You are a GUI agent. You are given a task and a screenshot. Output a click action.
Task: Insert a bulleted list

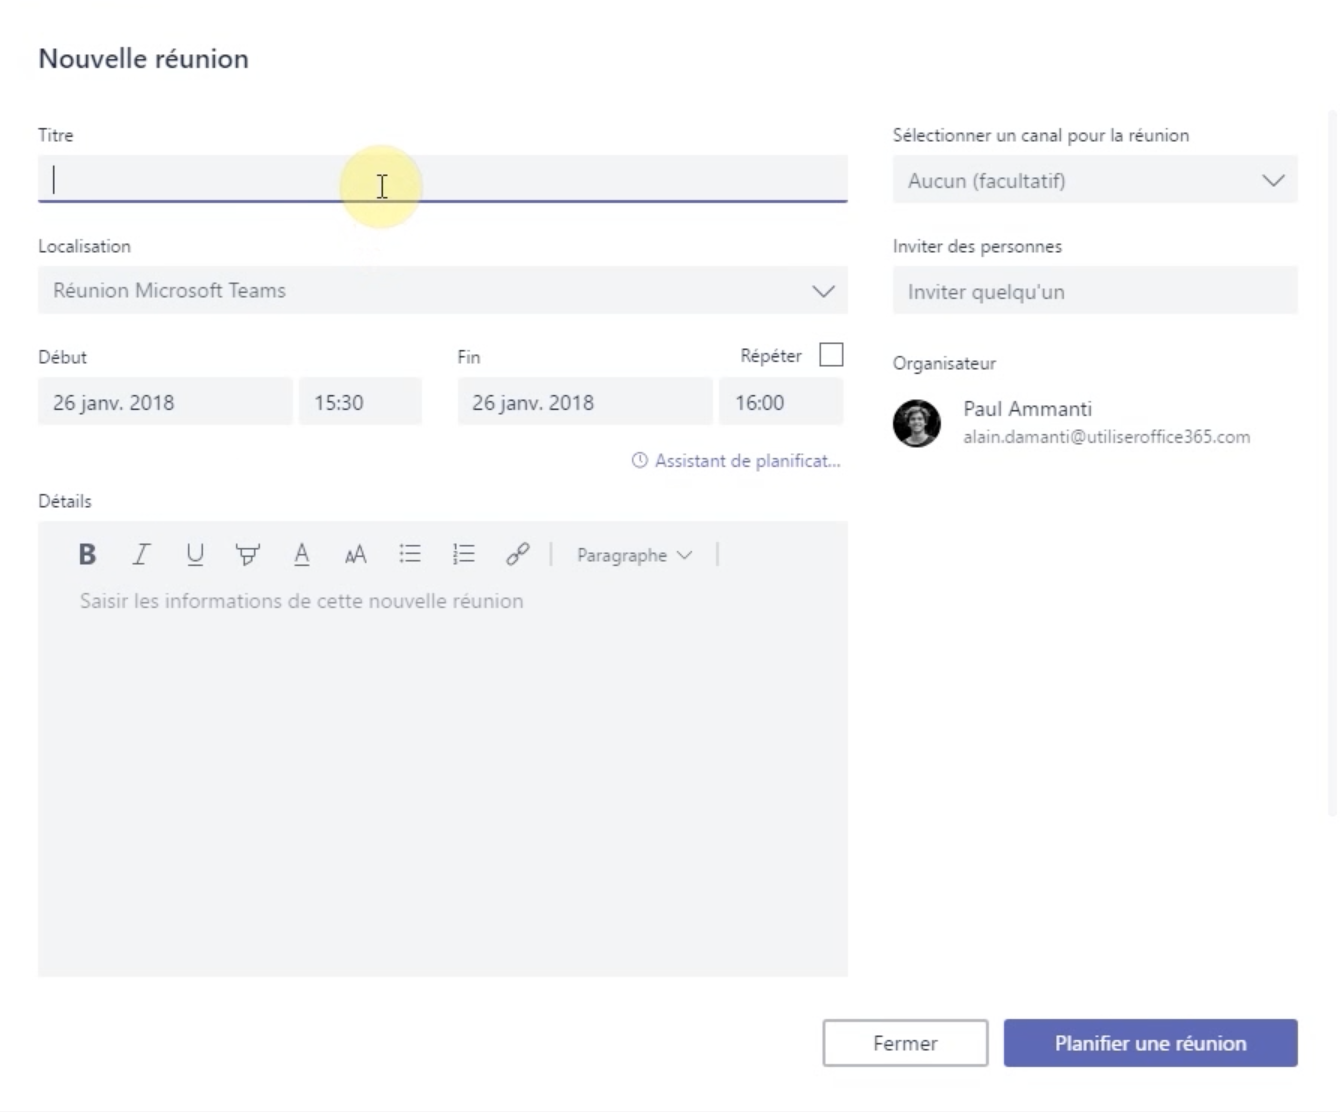coord(410,554)
